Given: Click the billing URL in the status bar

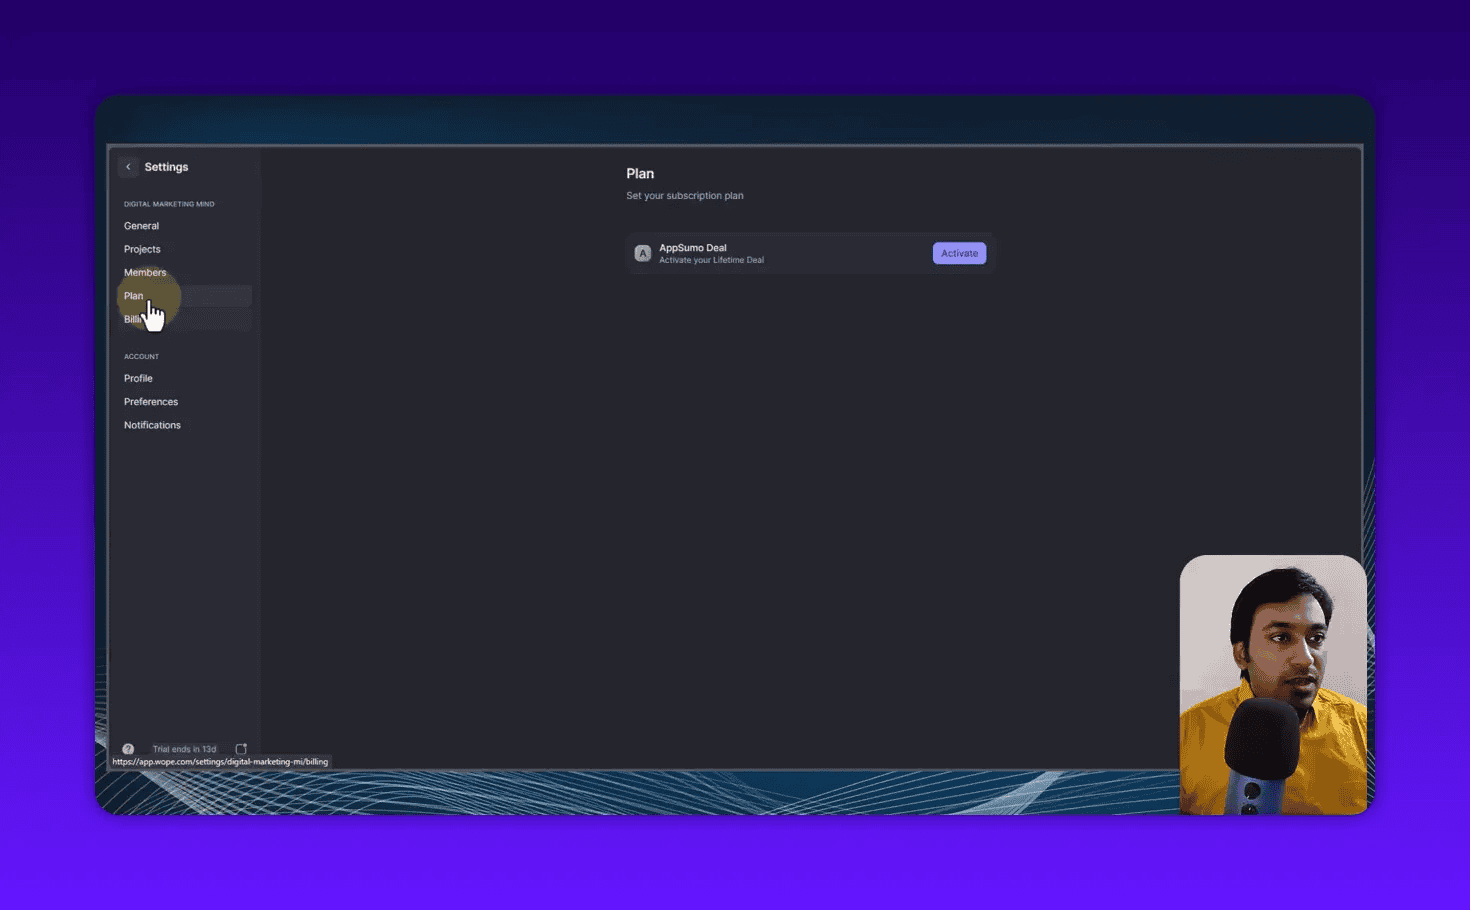Looking at the screenshot, I should pyautogui.click(x=220, y=761).
